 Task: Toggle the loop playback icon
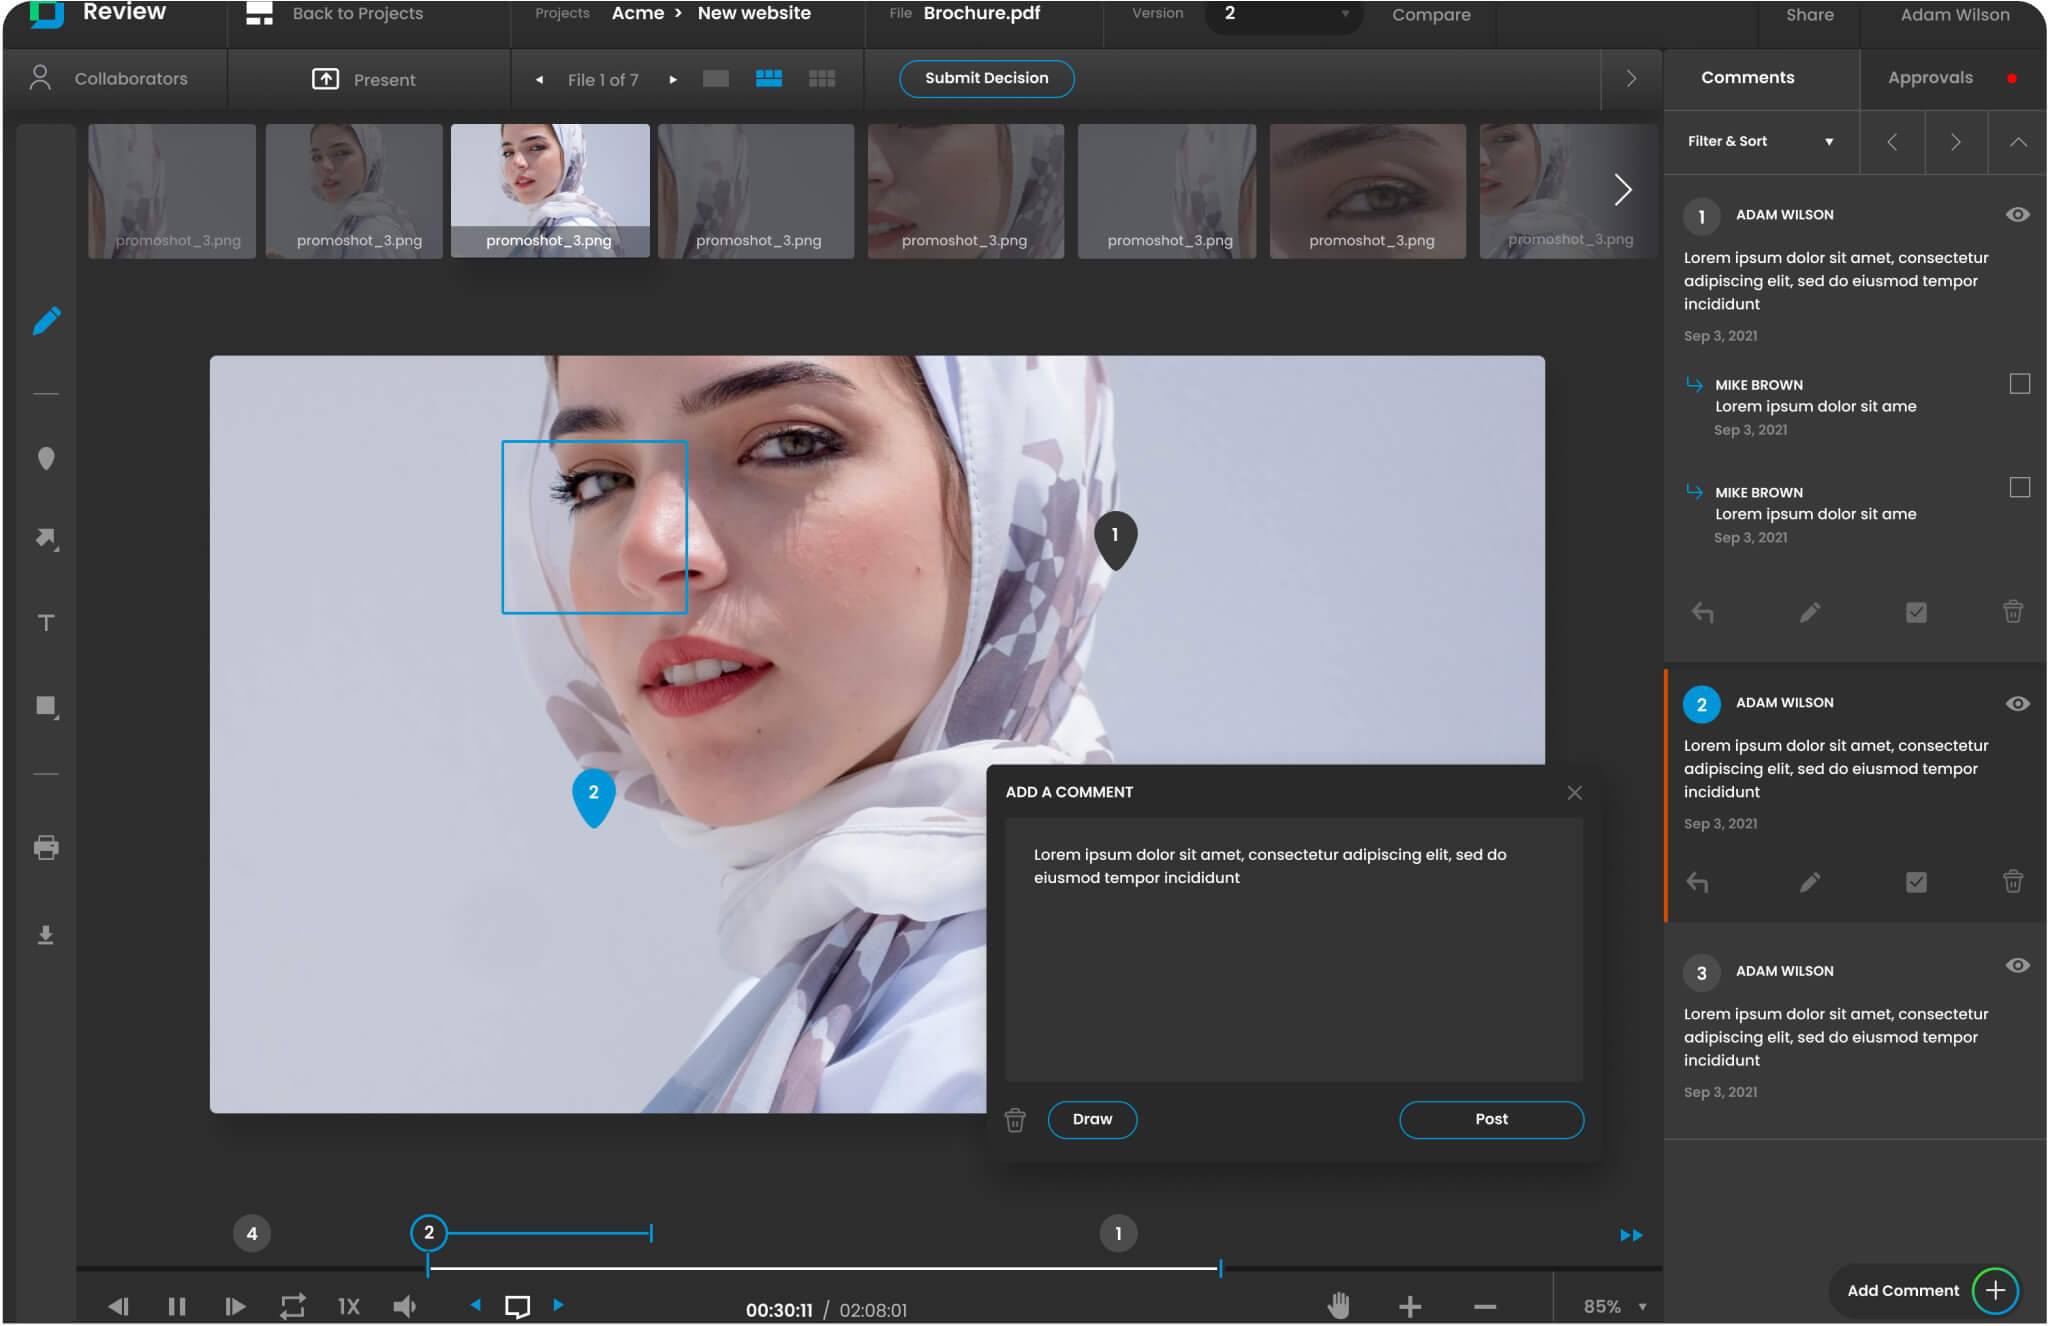292,1306
